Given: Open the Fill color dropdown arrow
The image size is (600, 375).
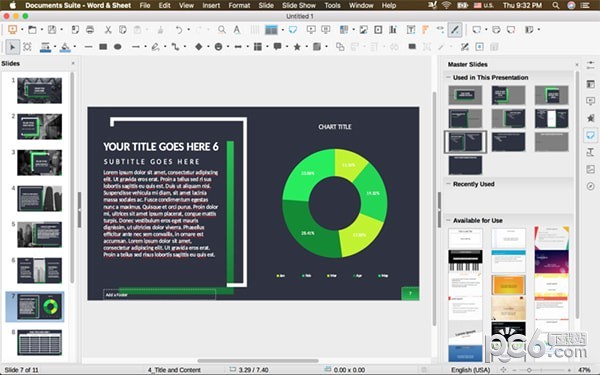Looking at the screenshot, I should 75,47.
